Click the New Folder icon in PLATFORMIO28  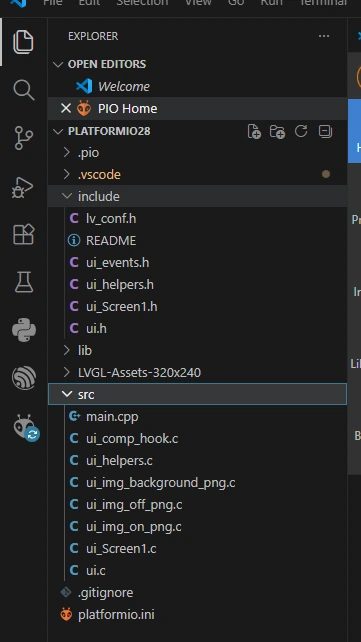coord(277,131)
